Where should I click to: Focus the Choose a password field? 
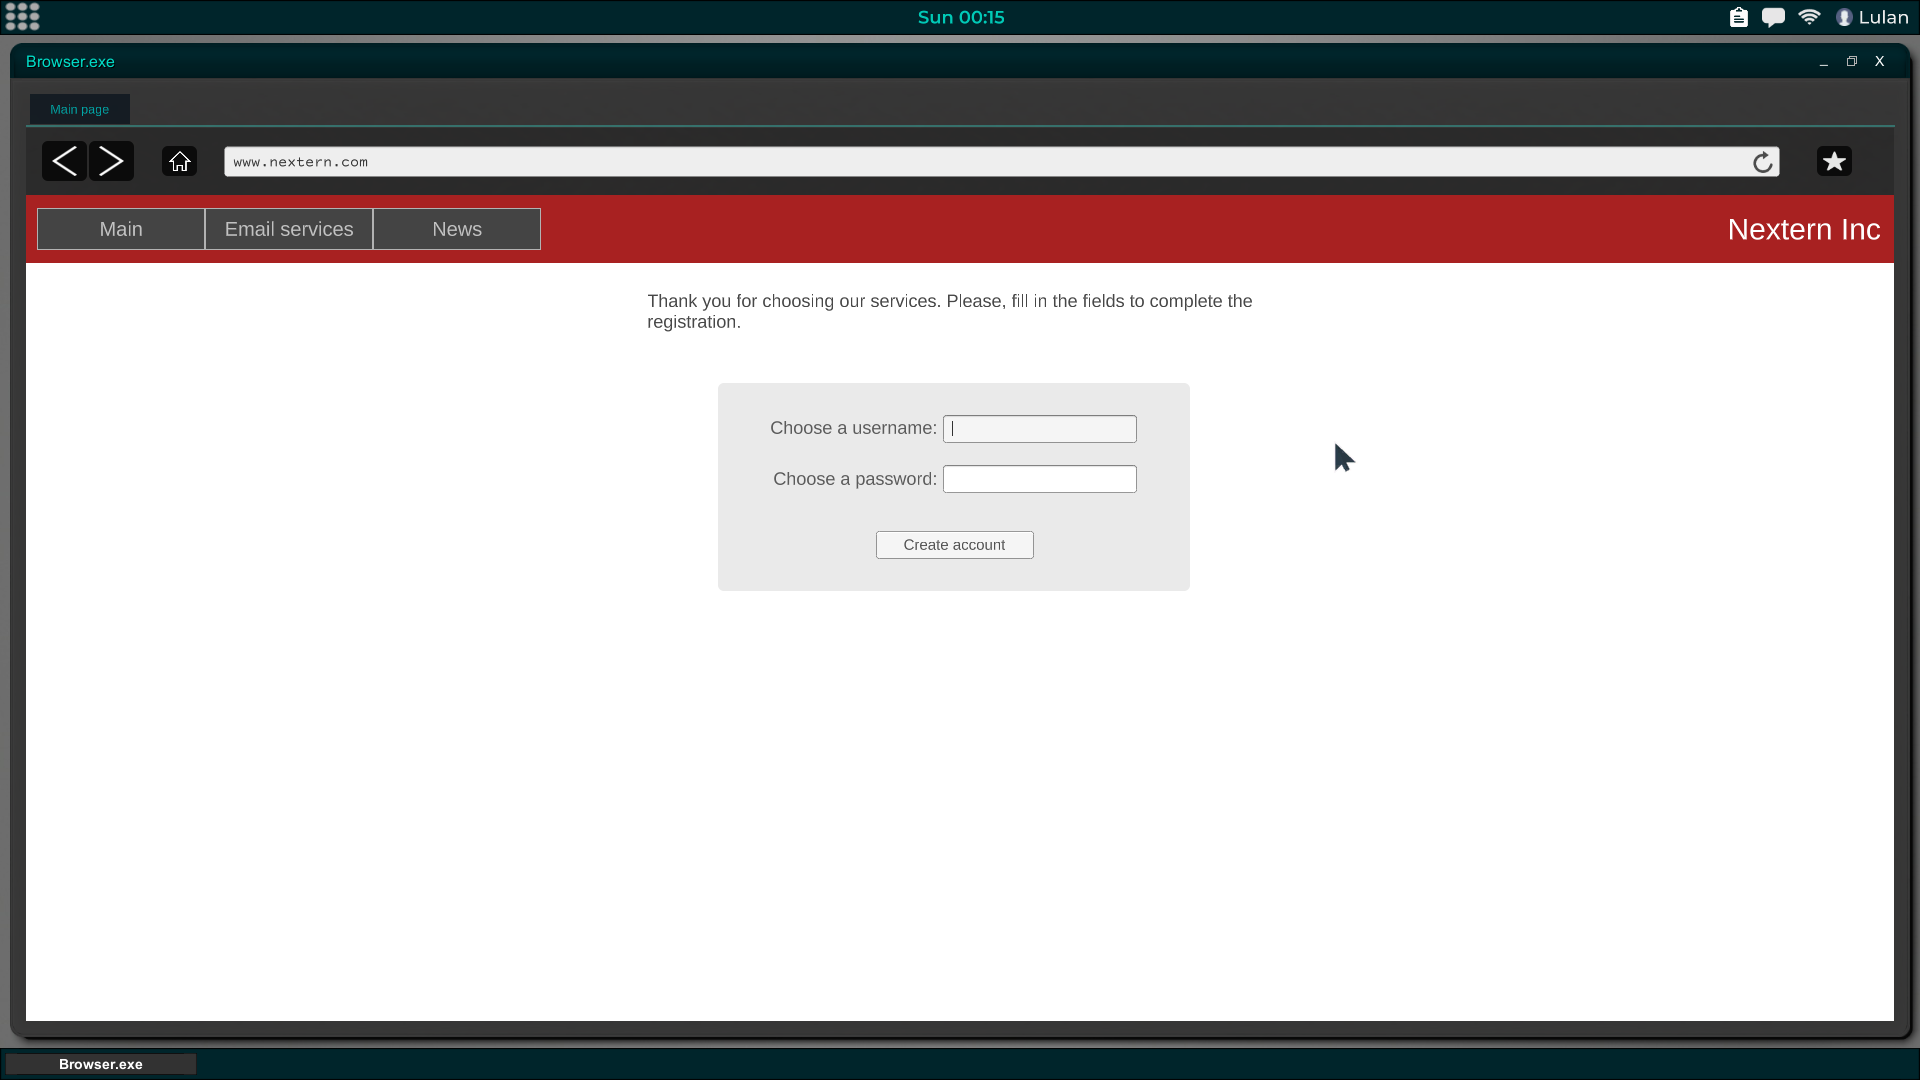point(1039,479)
